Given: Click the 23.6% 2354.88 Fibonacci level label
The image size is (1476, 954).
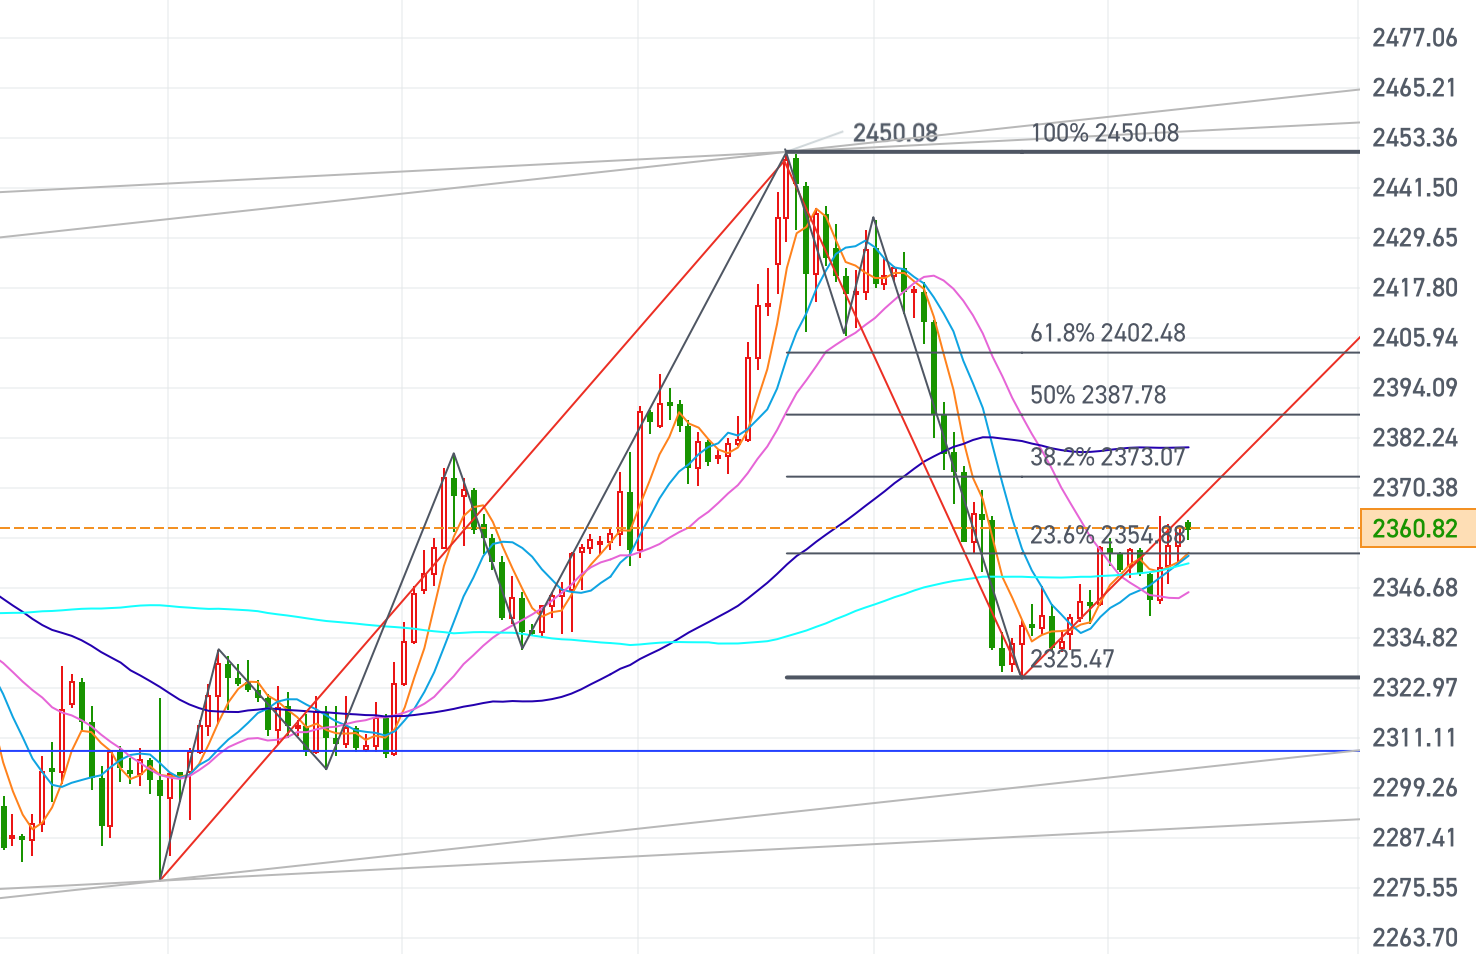Looking at the screenshot, I should 1108,535.
